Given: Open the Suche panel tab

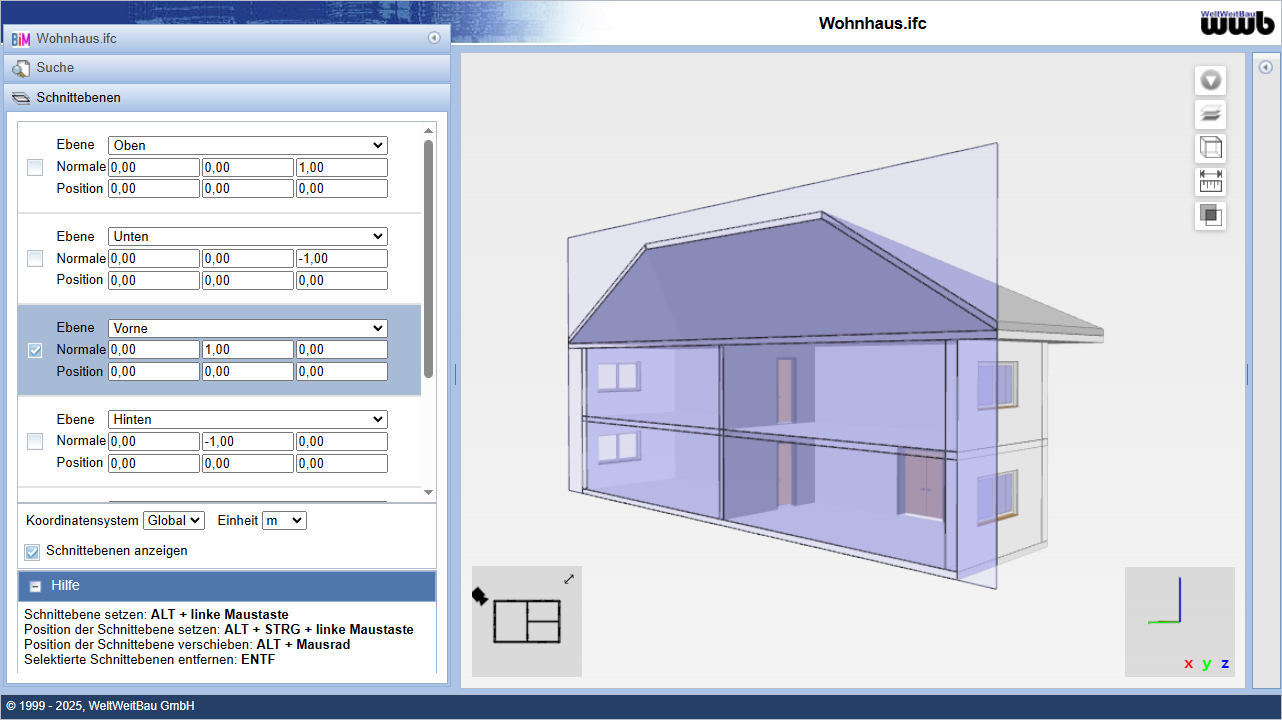Looking at the screenshot, I should 55,68.
